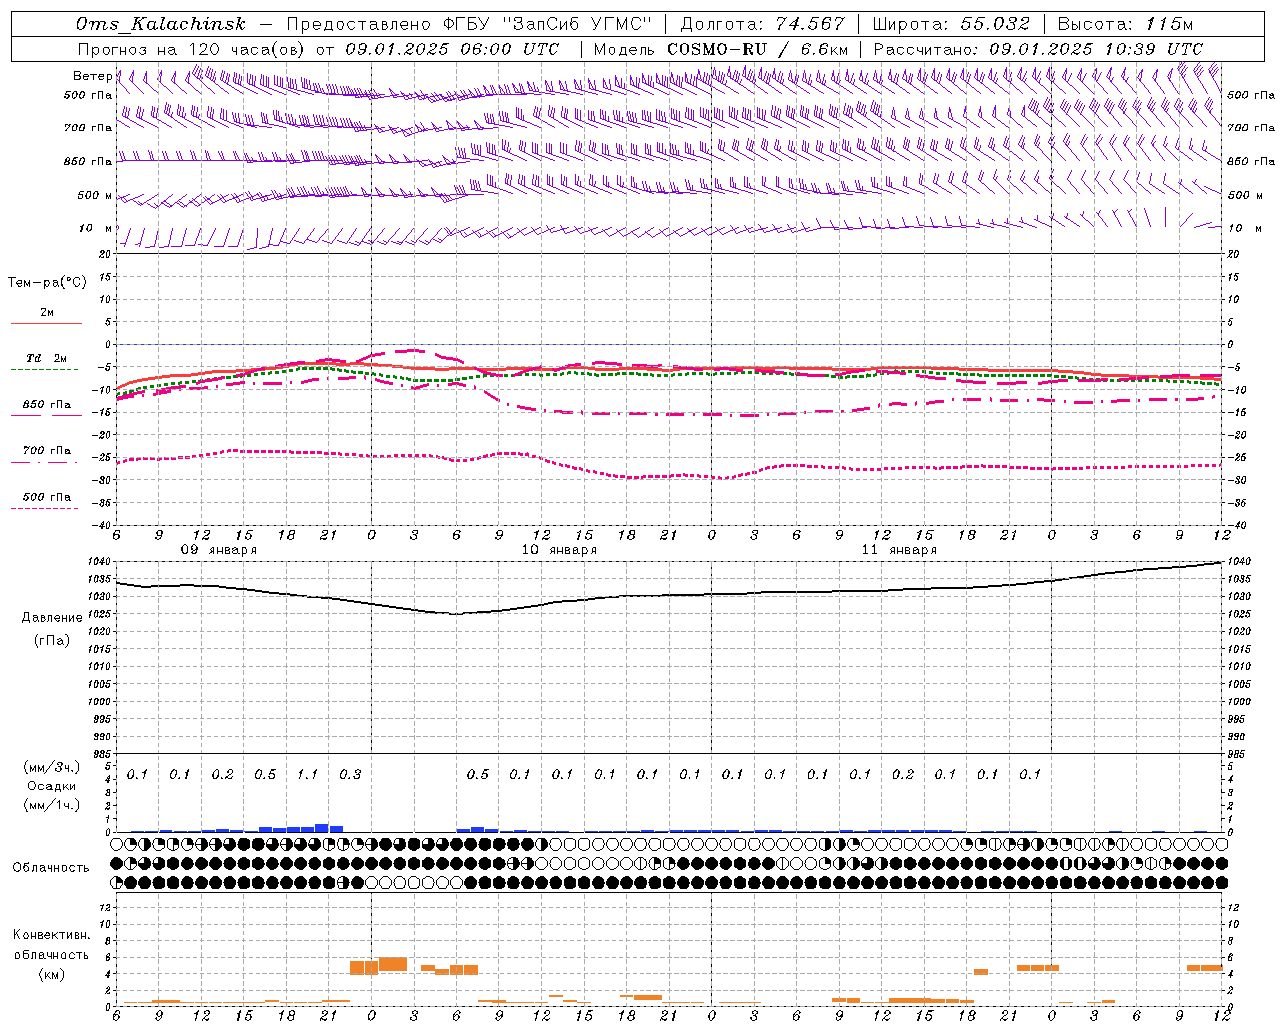This screenshot has height=1024, width=1280.
Task: Click the (гПа) pressure unit label
Action: point(51,640)
